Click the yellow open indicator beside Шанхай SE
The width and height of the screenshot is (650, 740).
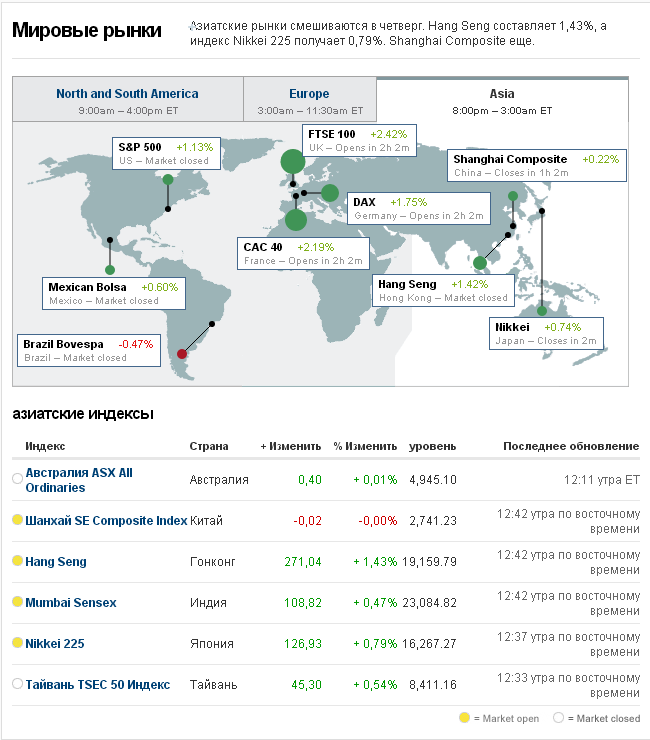(17, 520)
